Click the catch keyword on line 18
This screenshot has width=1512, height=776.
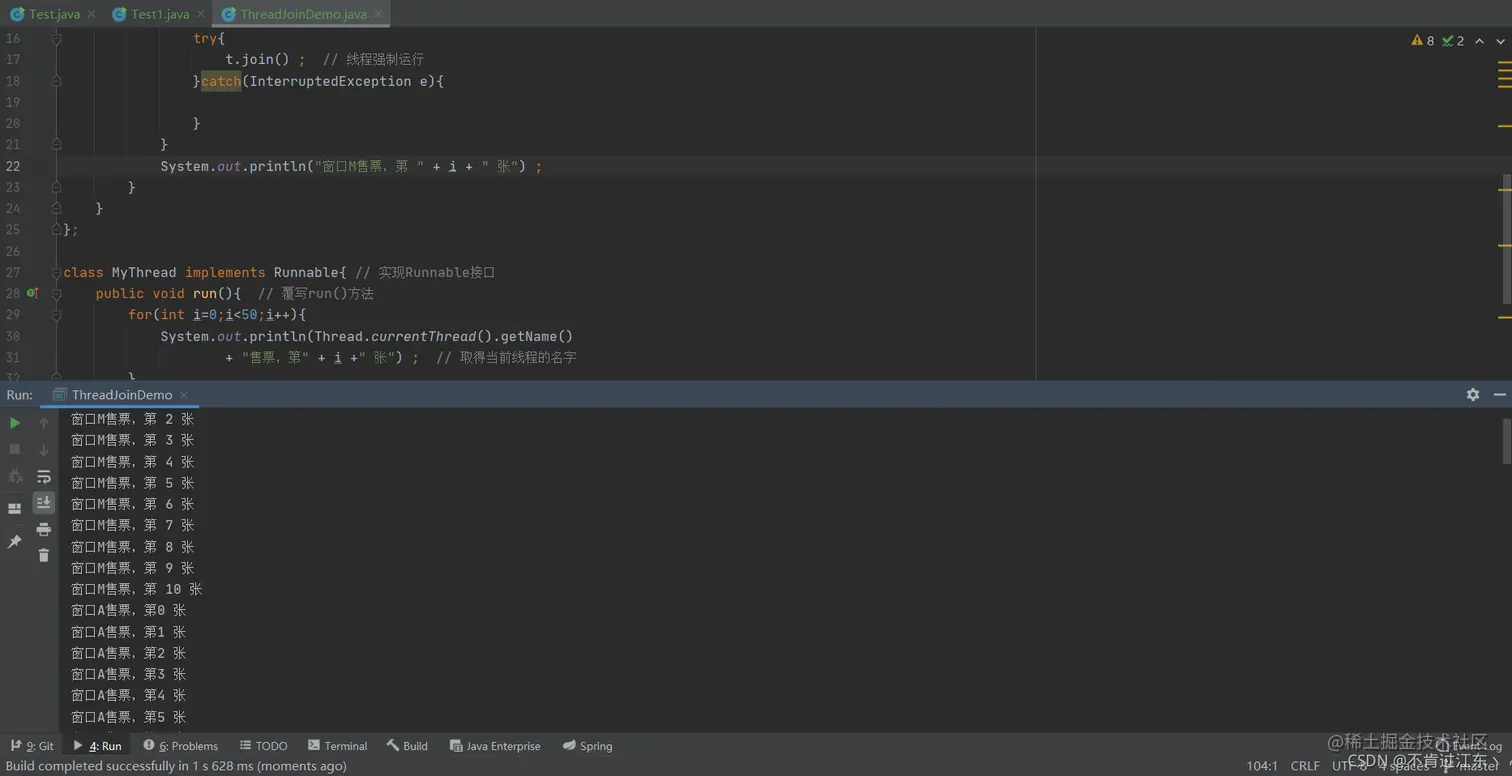221,81
